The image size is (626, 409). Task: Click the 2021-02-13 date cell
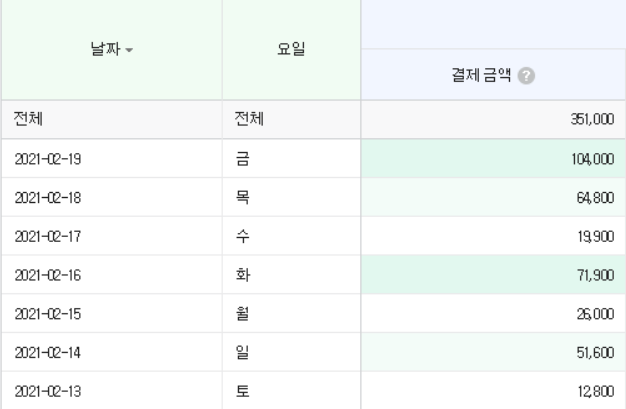pyautogui.click(x=112, y=391)
